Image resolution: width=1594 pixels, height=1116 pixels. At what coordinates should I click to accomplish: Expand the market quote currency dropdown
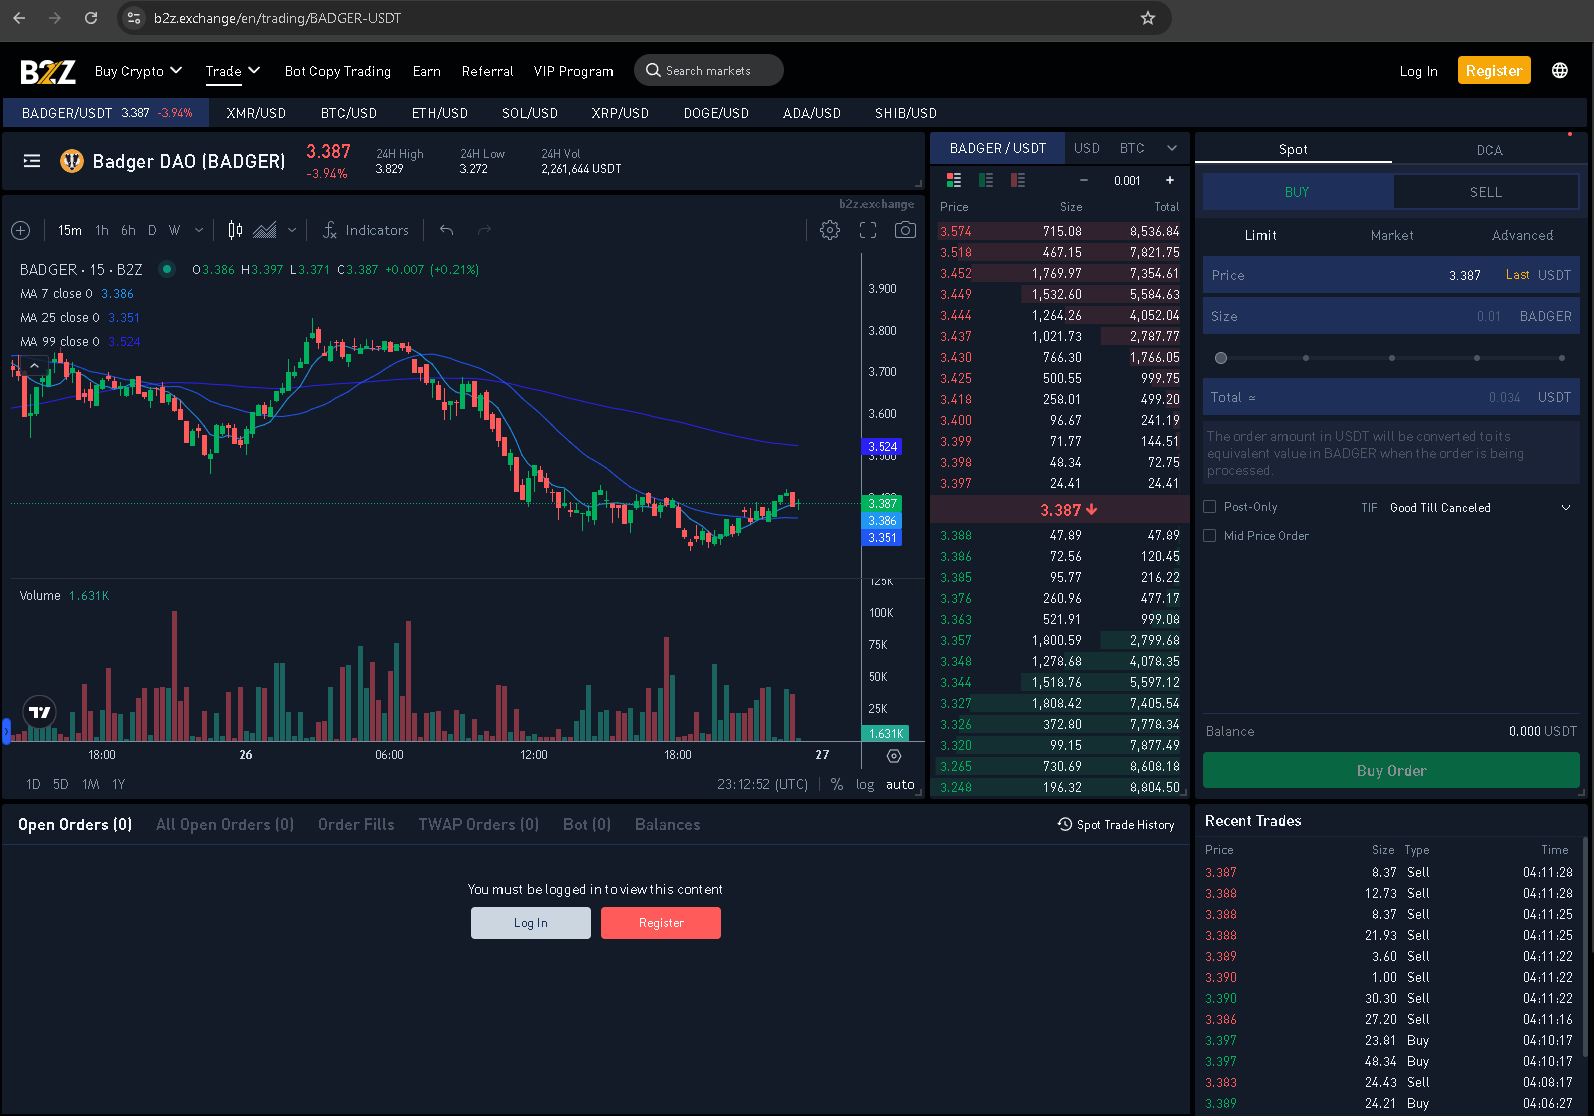1172,148
